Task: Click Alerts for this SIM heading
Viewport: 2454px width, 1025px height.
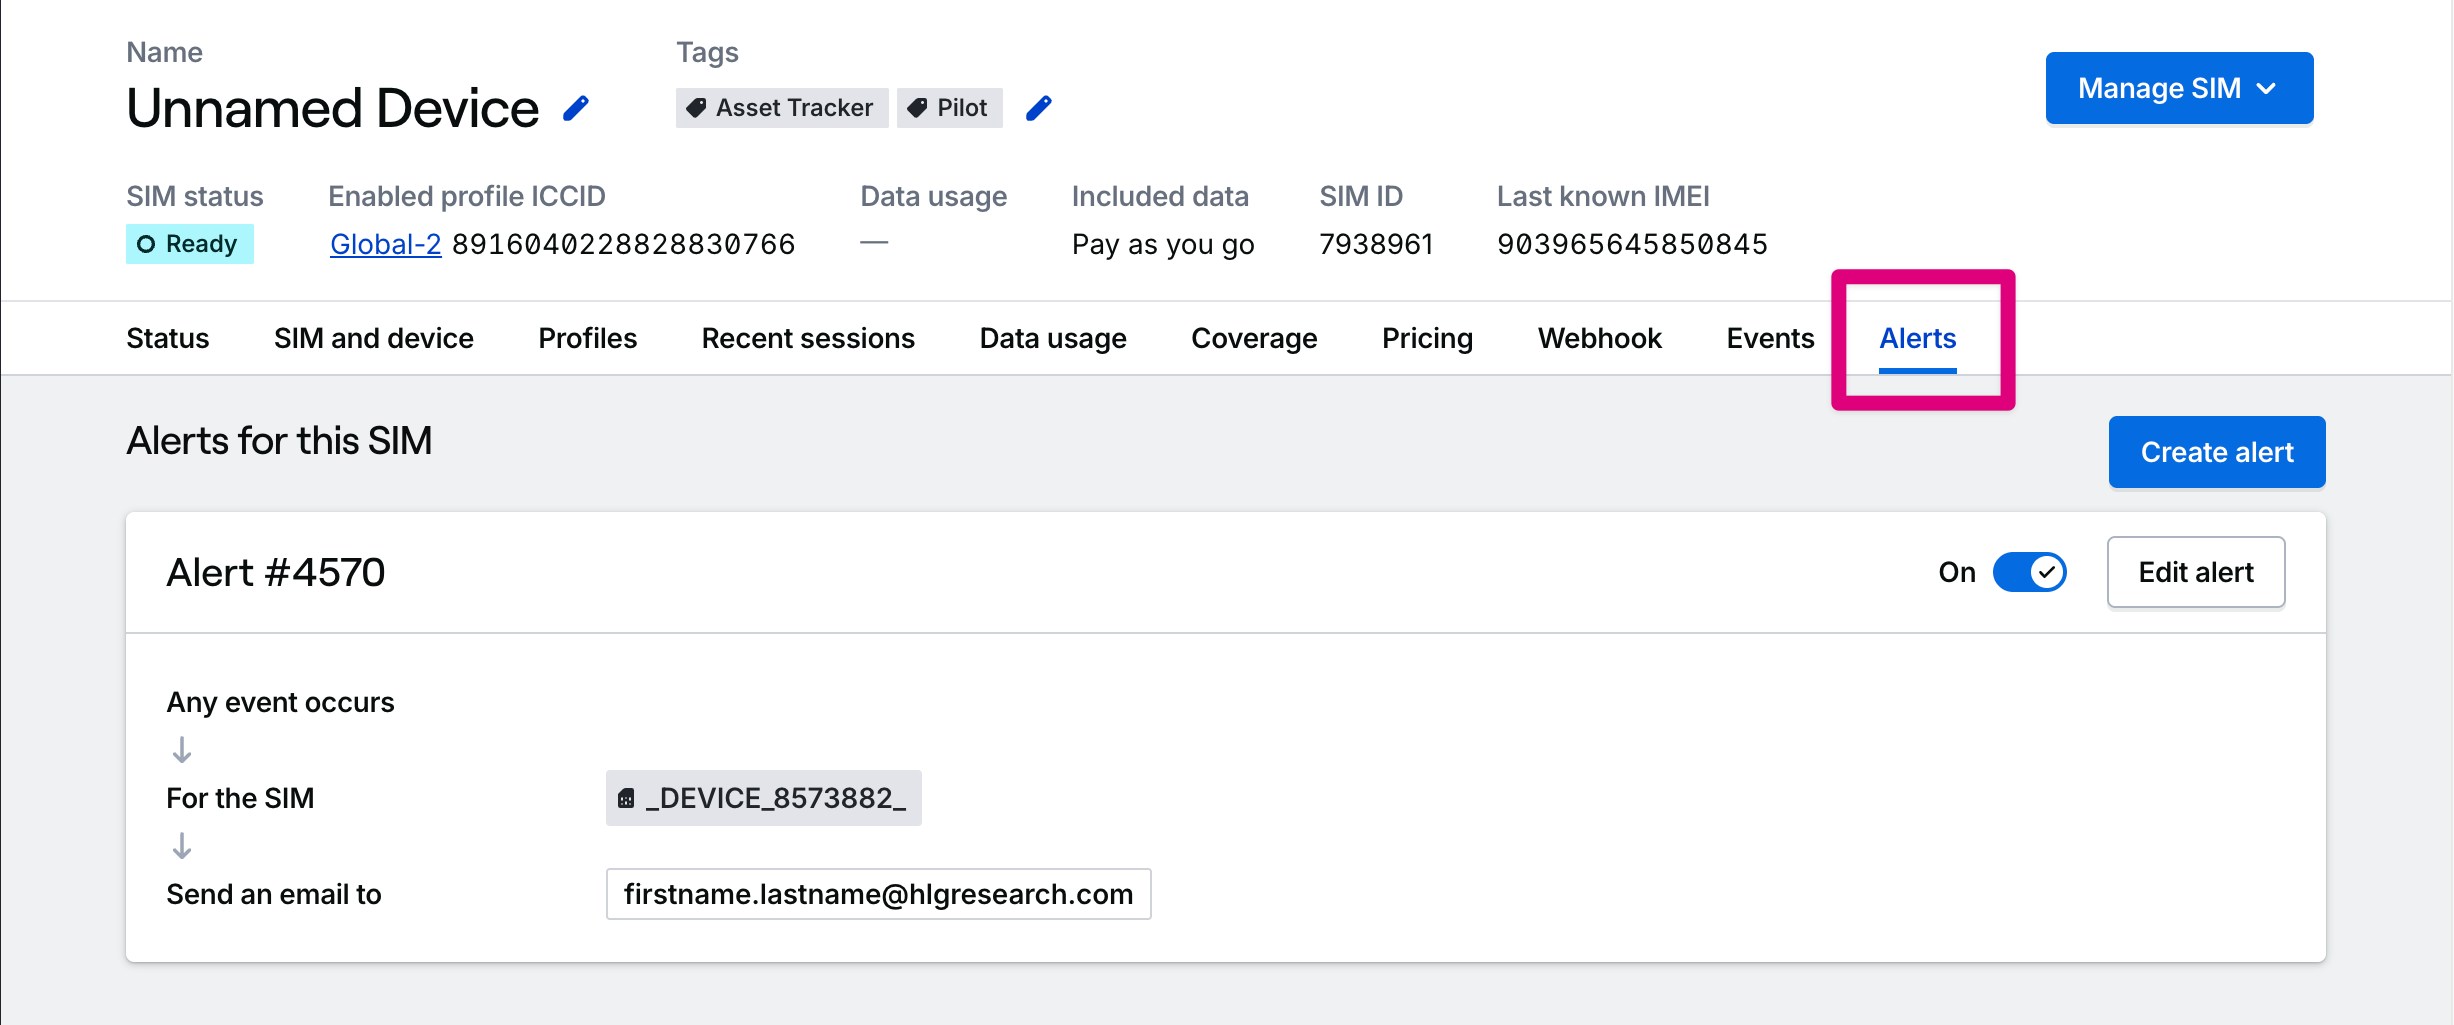Action: pyautogui.click(x=279, y=441)
